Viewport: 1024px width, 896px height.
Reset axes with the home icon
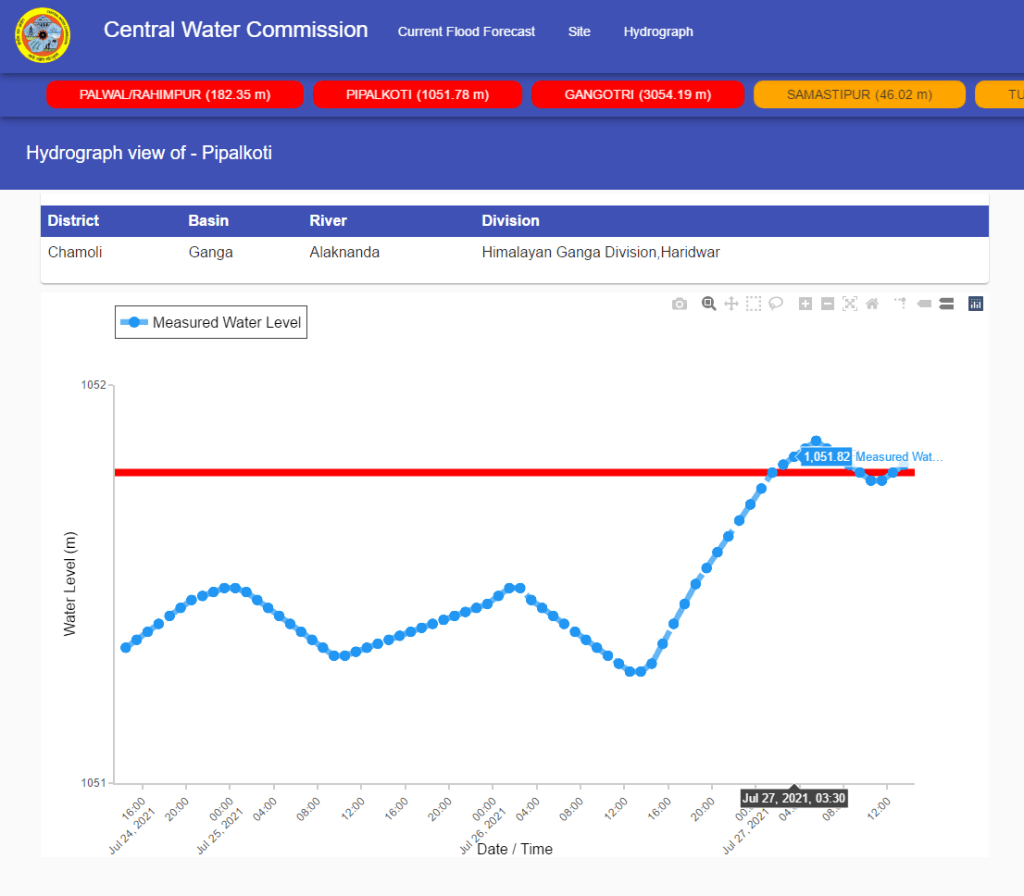pos(872,304)
